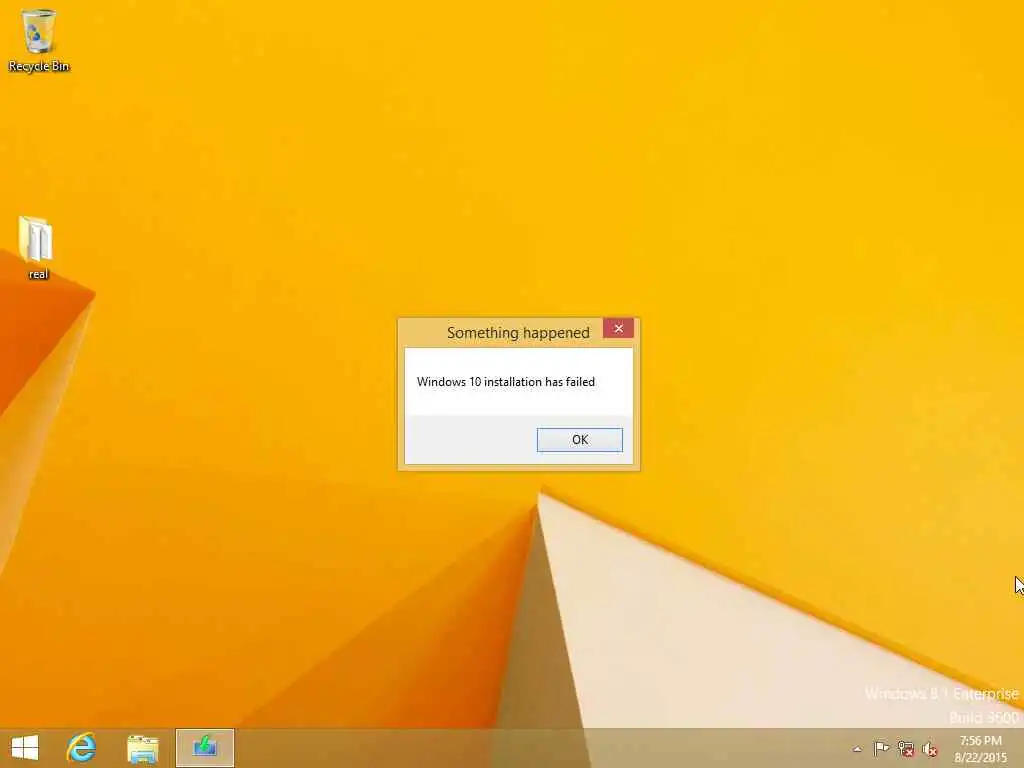
Task: Click OK in the Something happened dialog
Action: [579, 440]
